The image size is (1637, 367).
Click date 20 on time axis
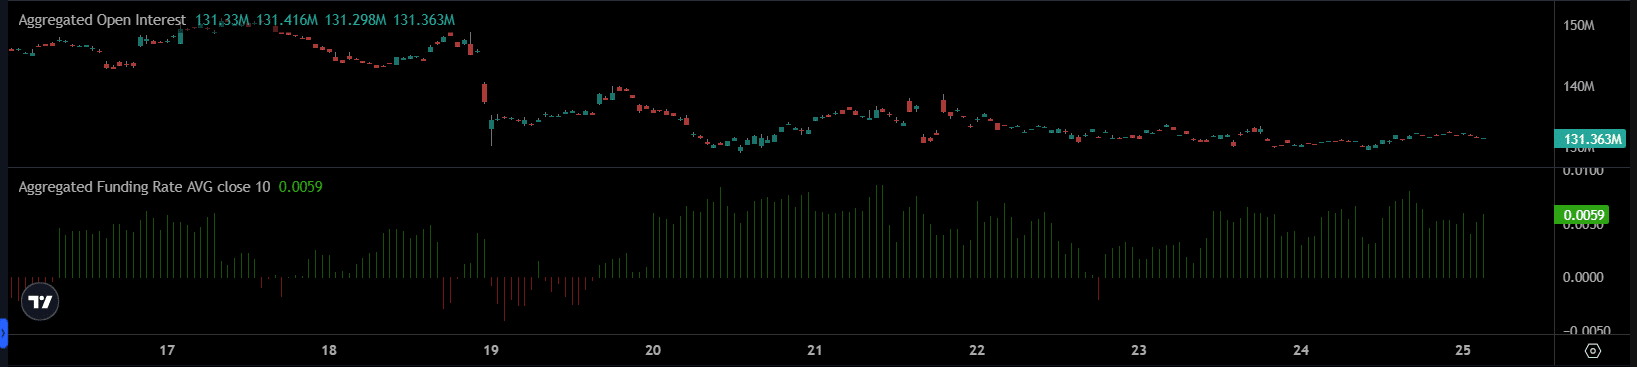click(x=653, y=350)
